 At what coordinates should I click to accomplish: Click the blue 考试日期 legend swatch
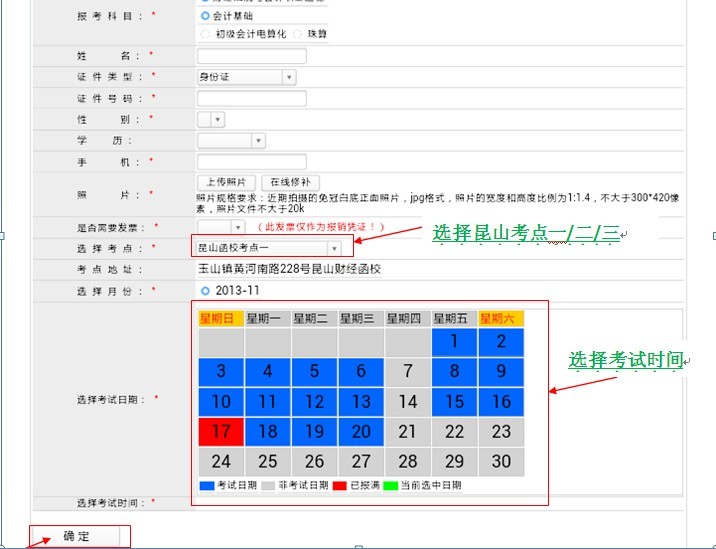[207, 486]
